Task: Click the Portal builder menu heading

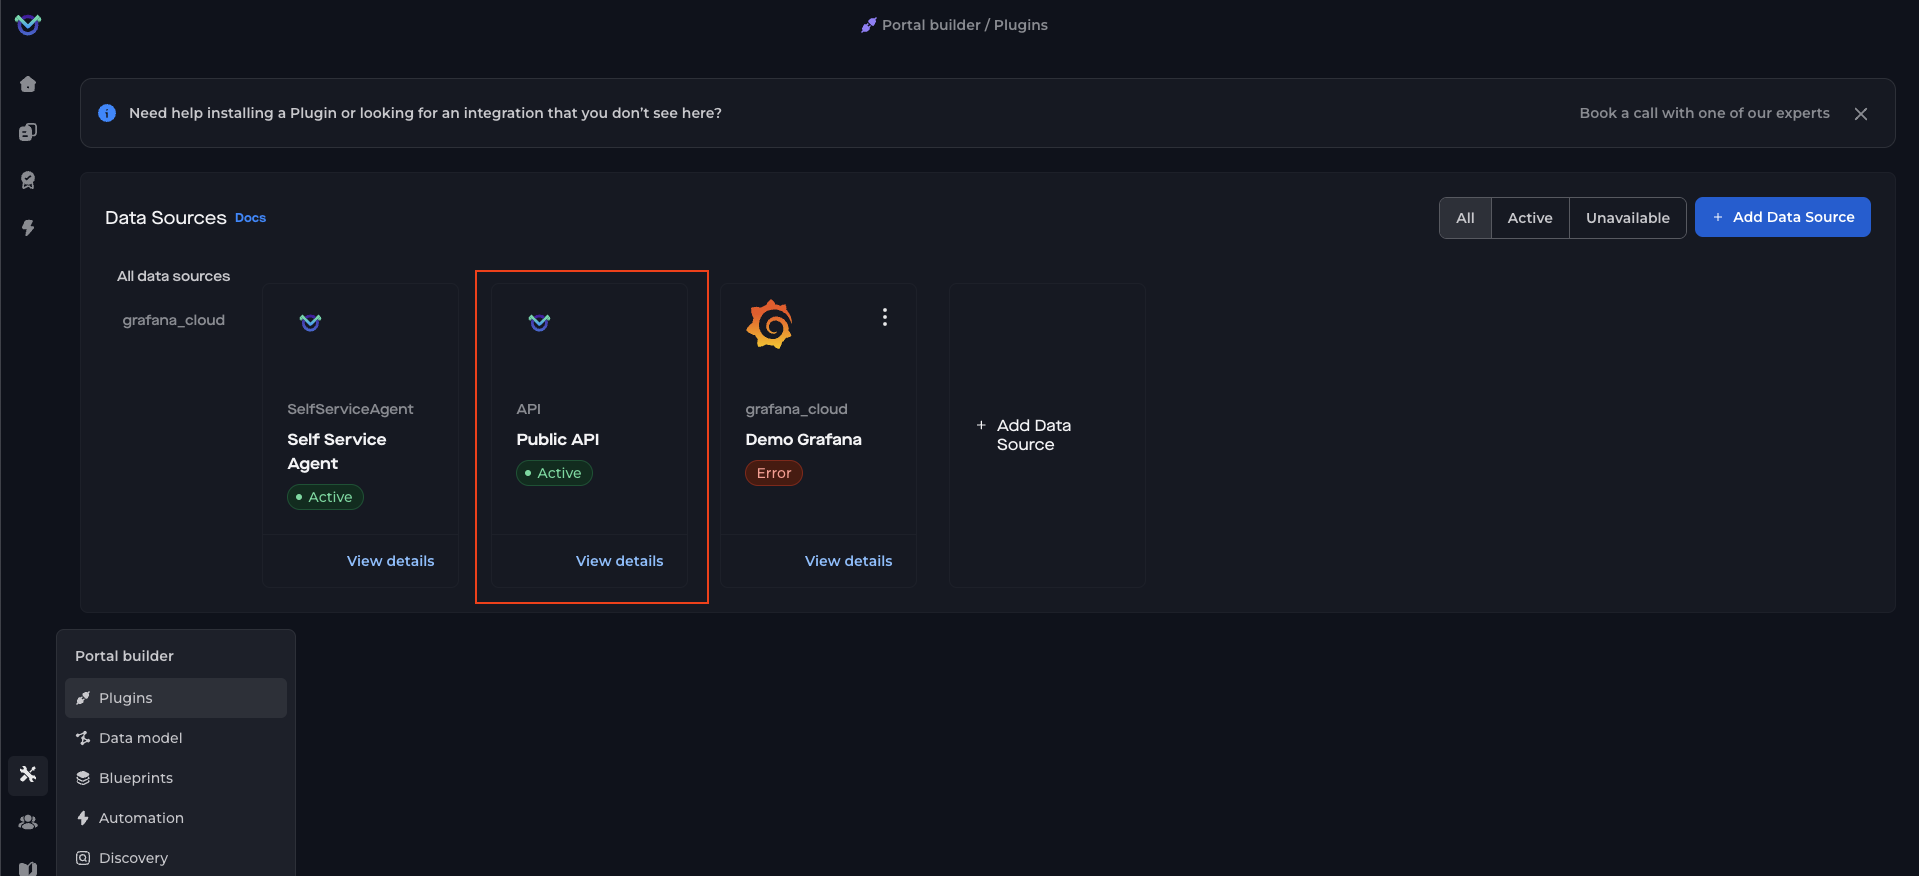Action: 124,656
